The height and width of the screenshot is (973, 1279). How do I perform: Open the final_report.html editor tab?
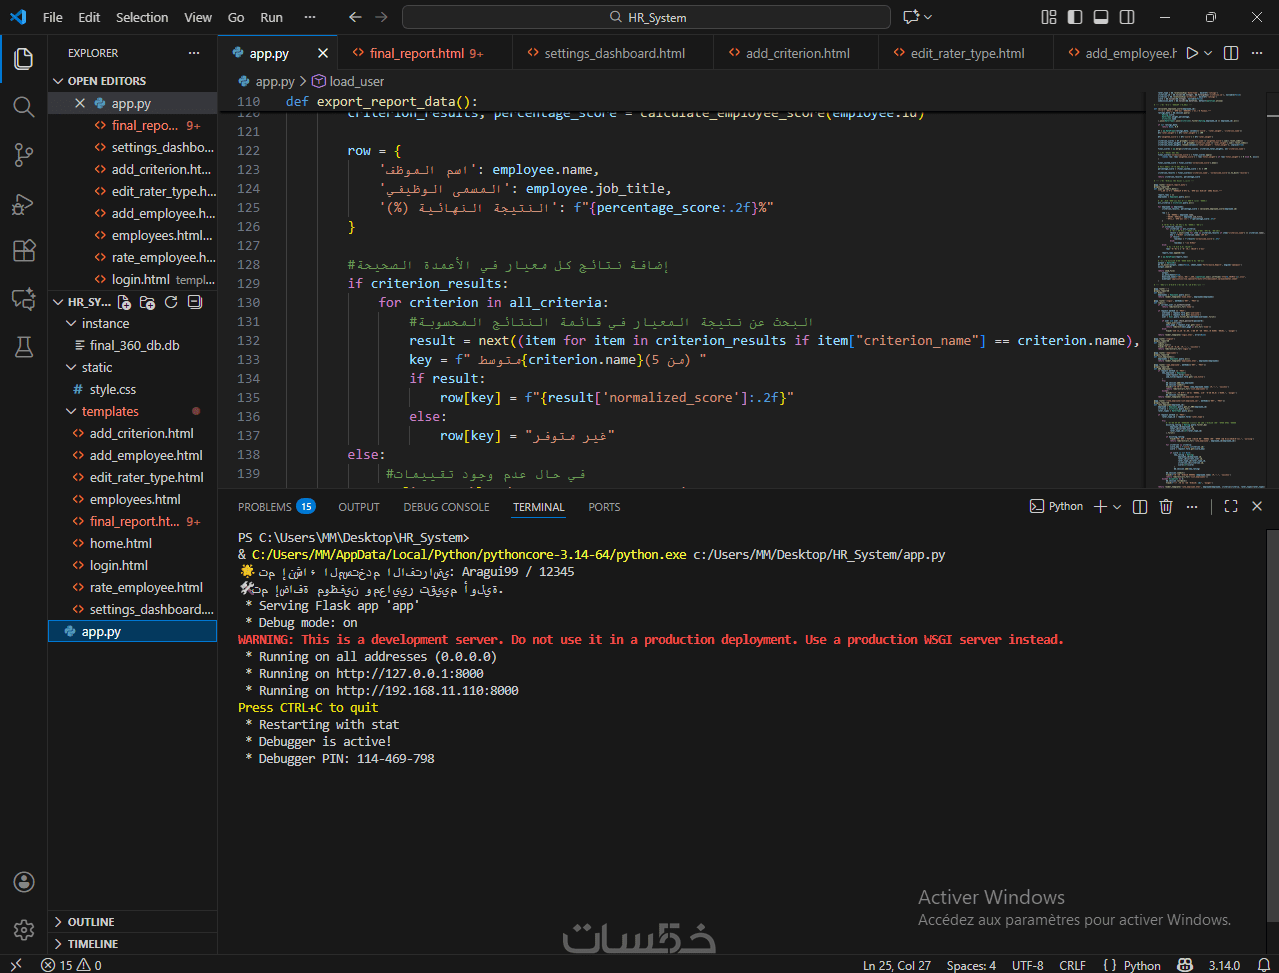424,54
